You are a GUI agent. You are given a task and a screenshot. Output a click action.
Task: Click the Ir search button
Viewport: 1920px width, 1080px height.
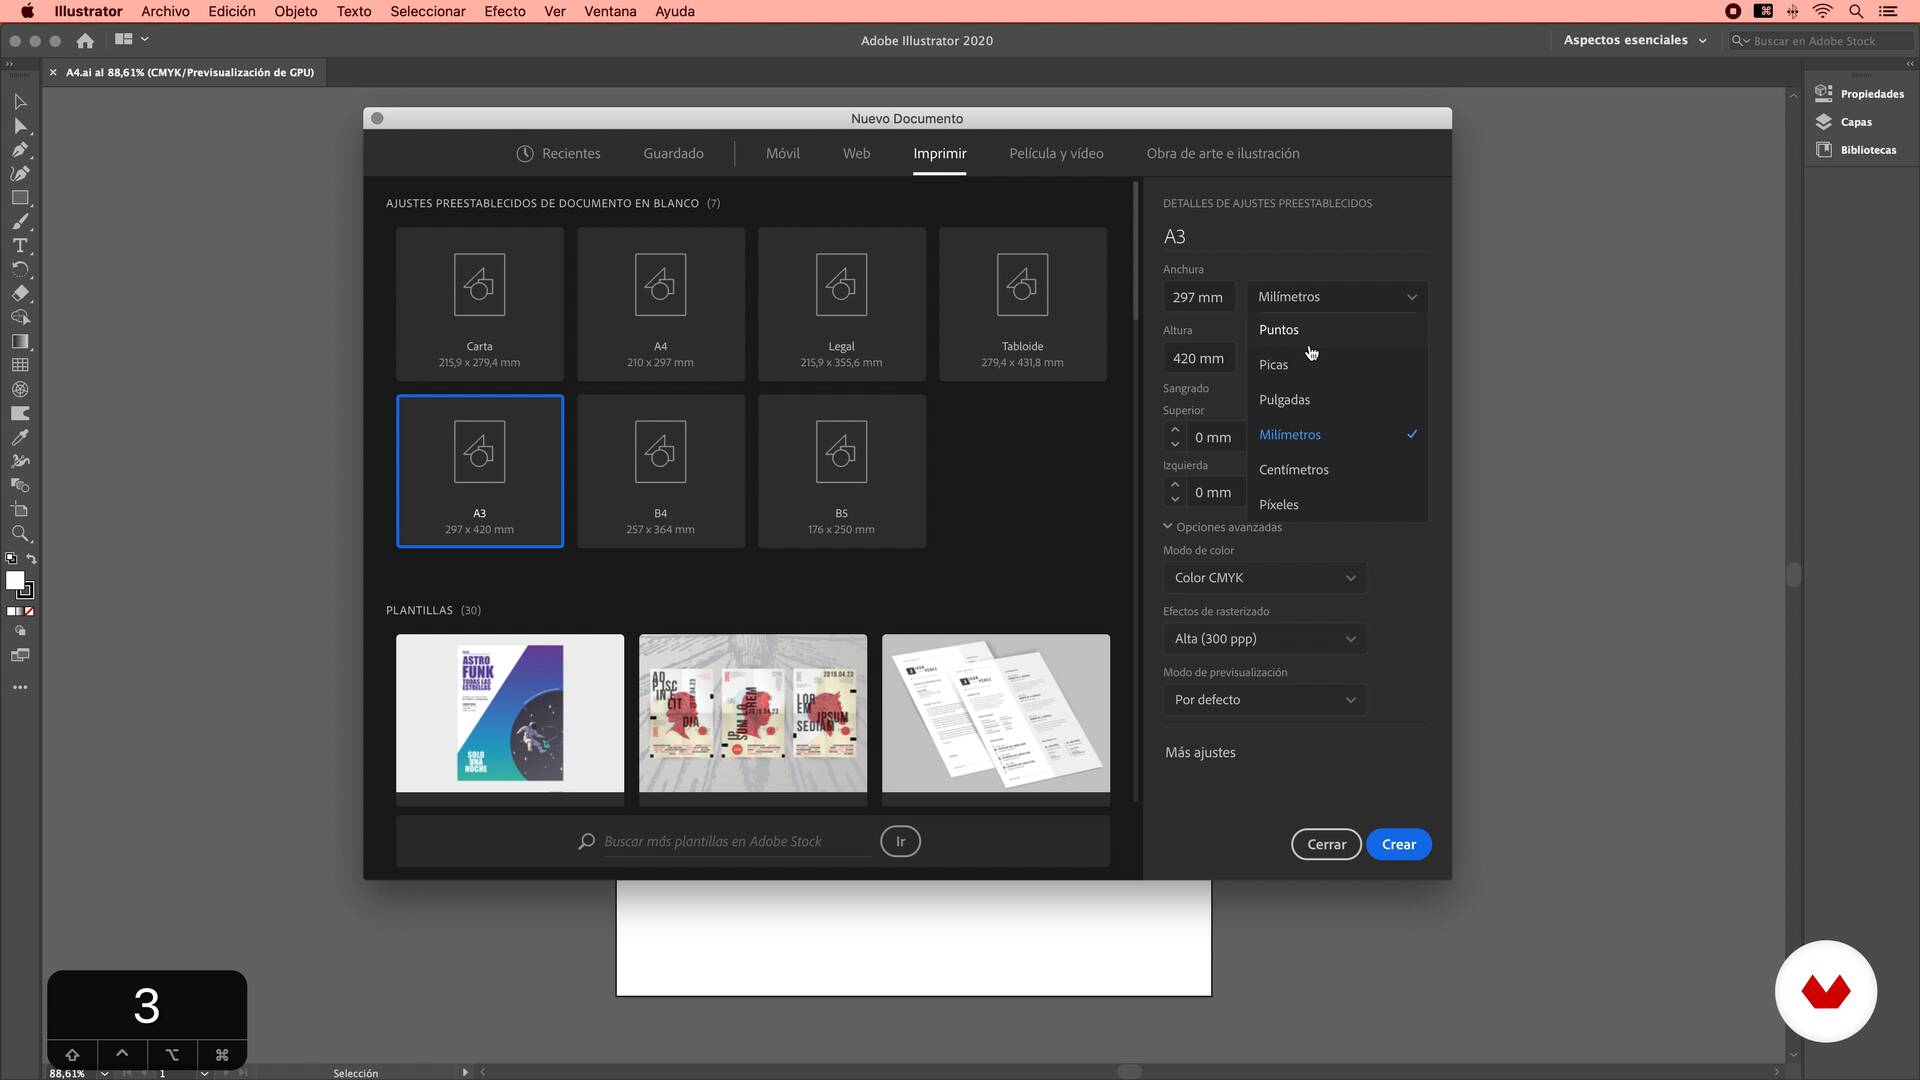[x=900, y=842]
